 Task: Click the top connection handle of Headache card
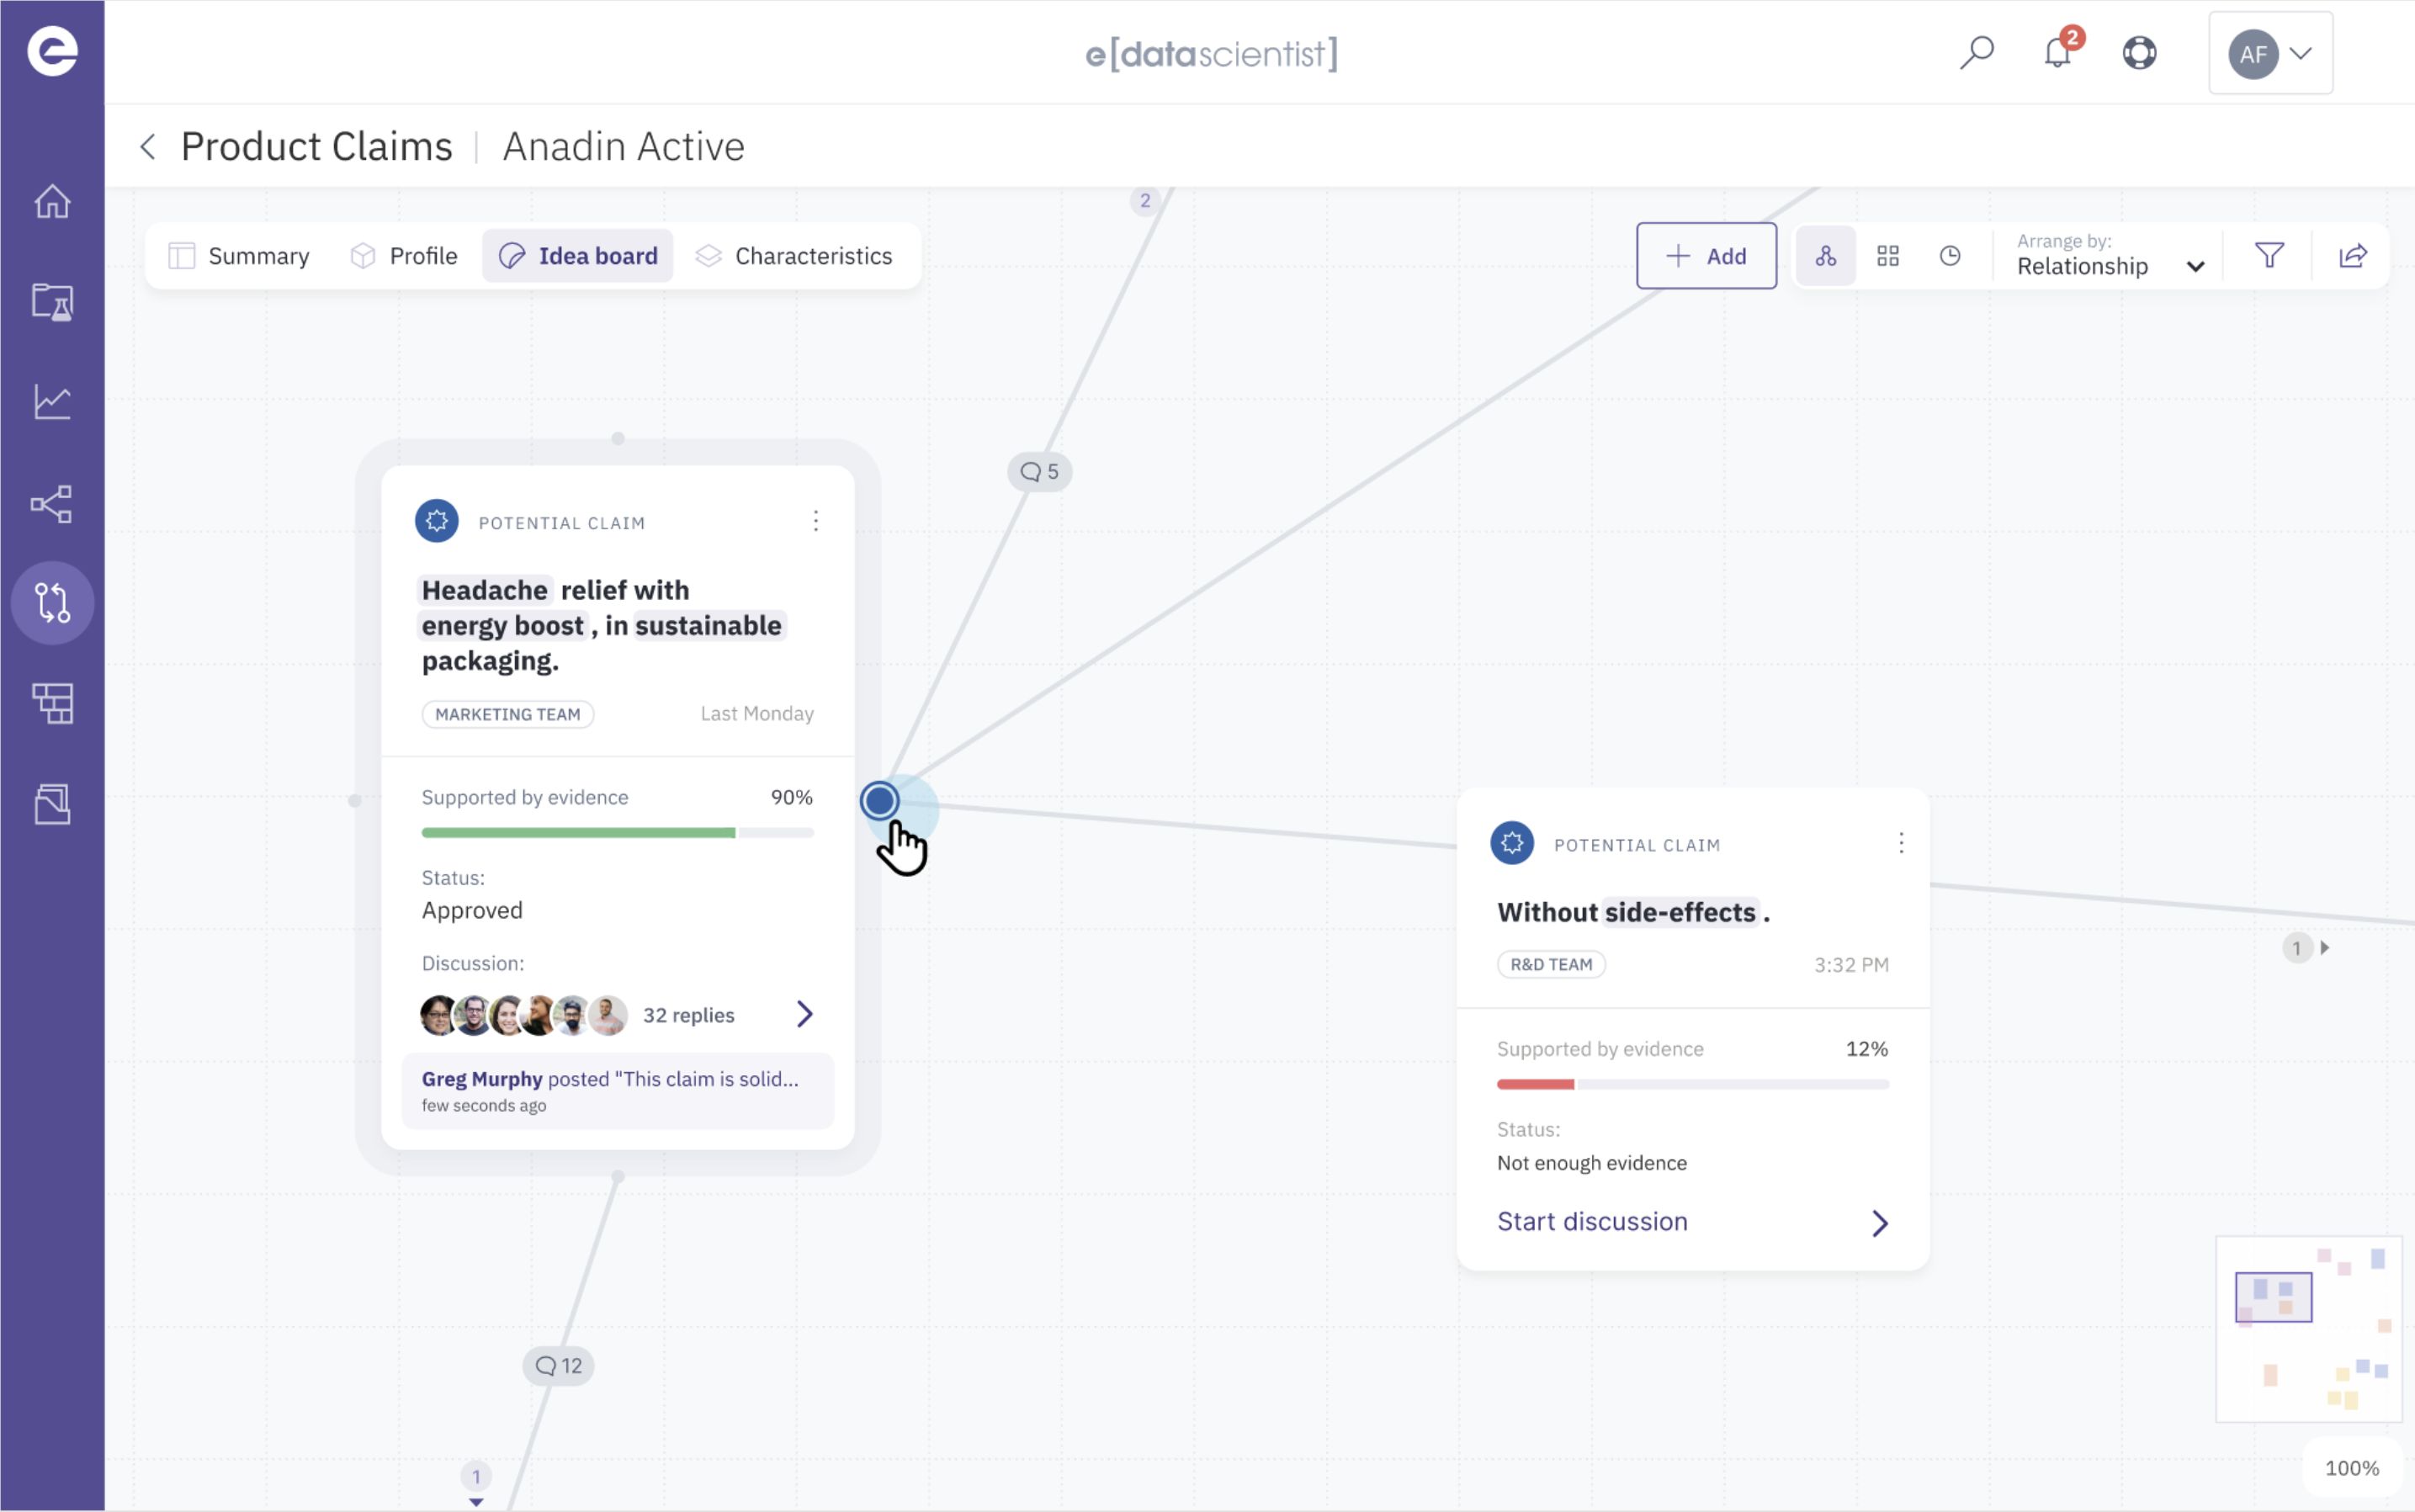(618, 438)
